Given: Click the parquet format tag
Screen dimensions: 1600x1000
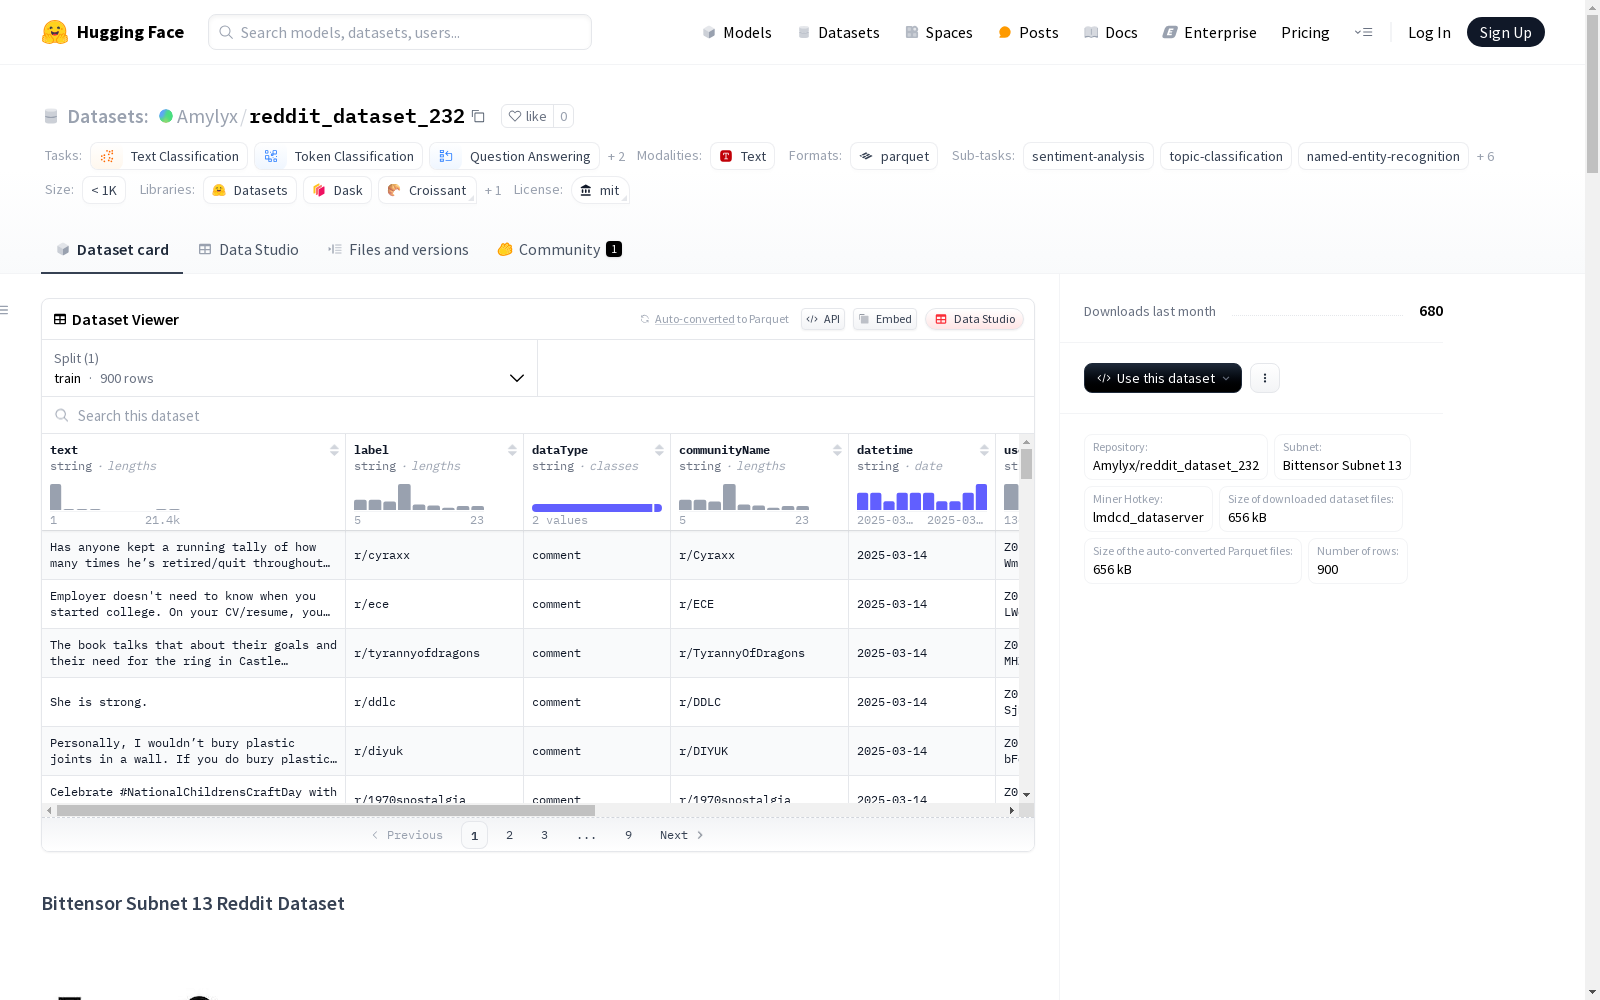Looking at the screenshot, I should pyautogui.click(x=894, y=157).
